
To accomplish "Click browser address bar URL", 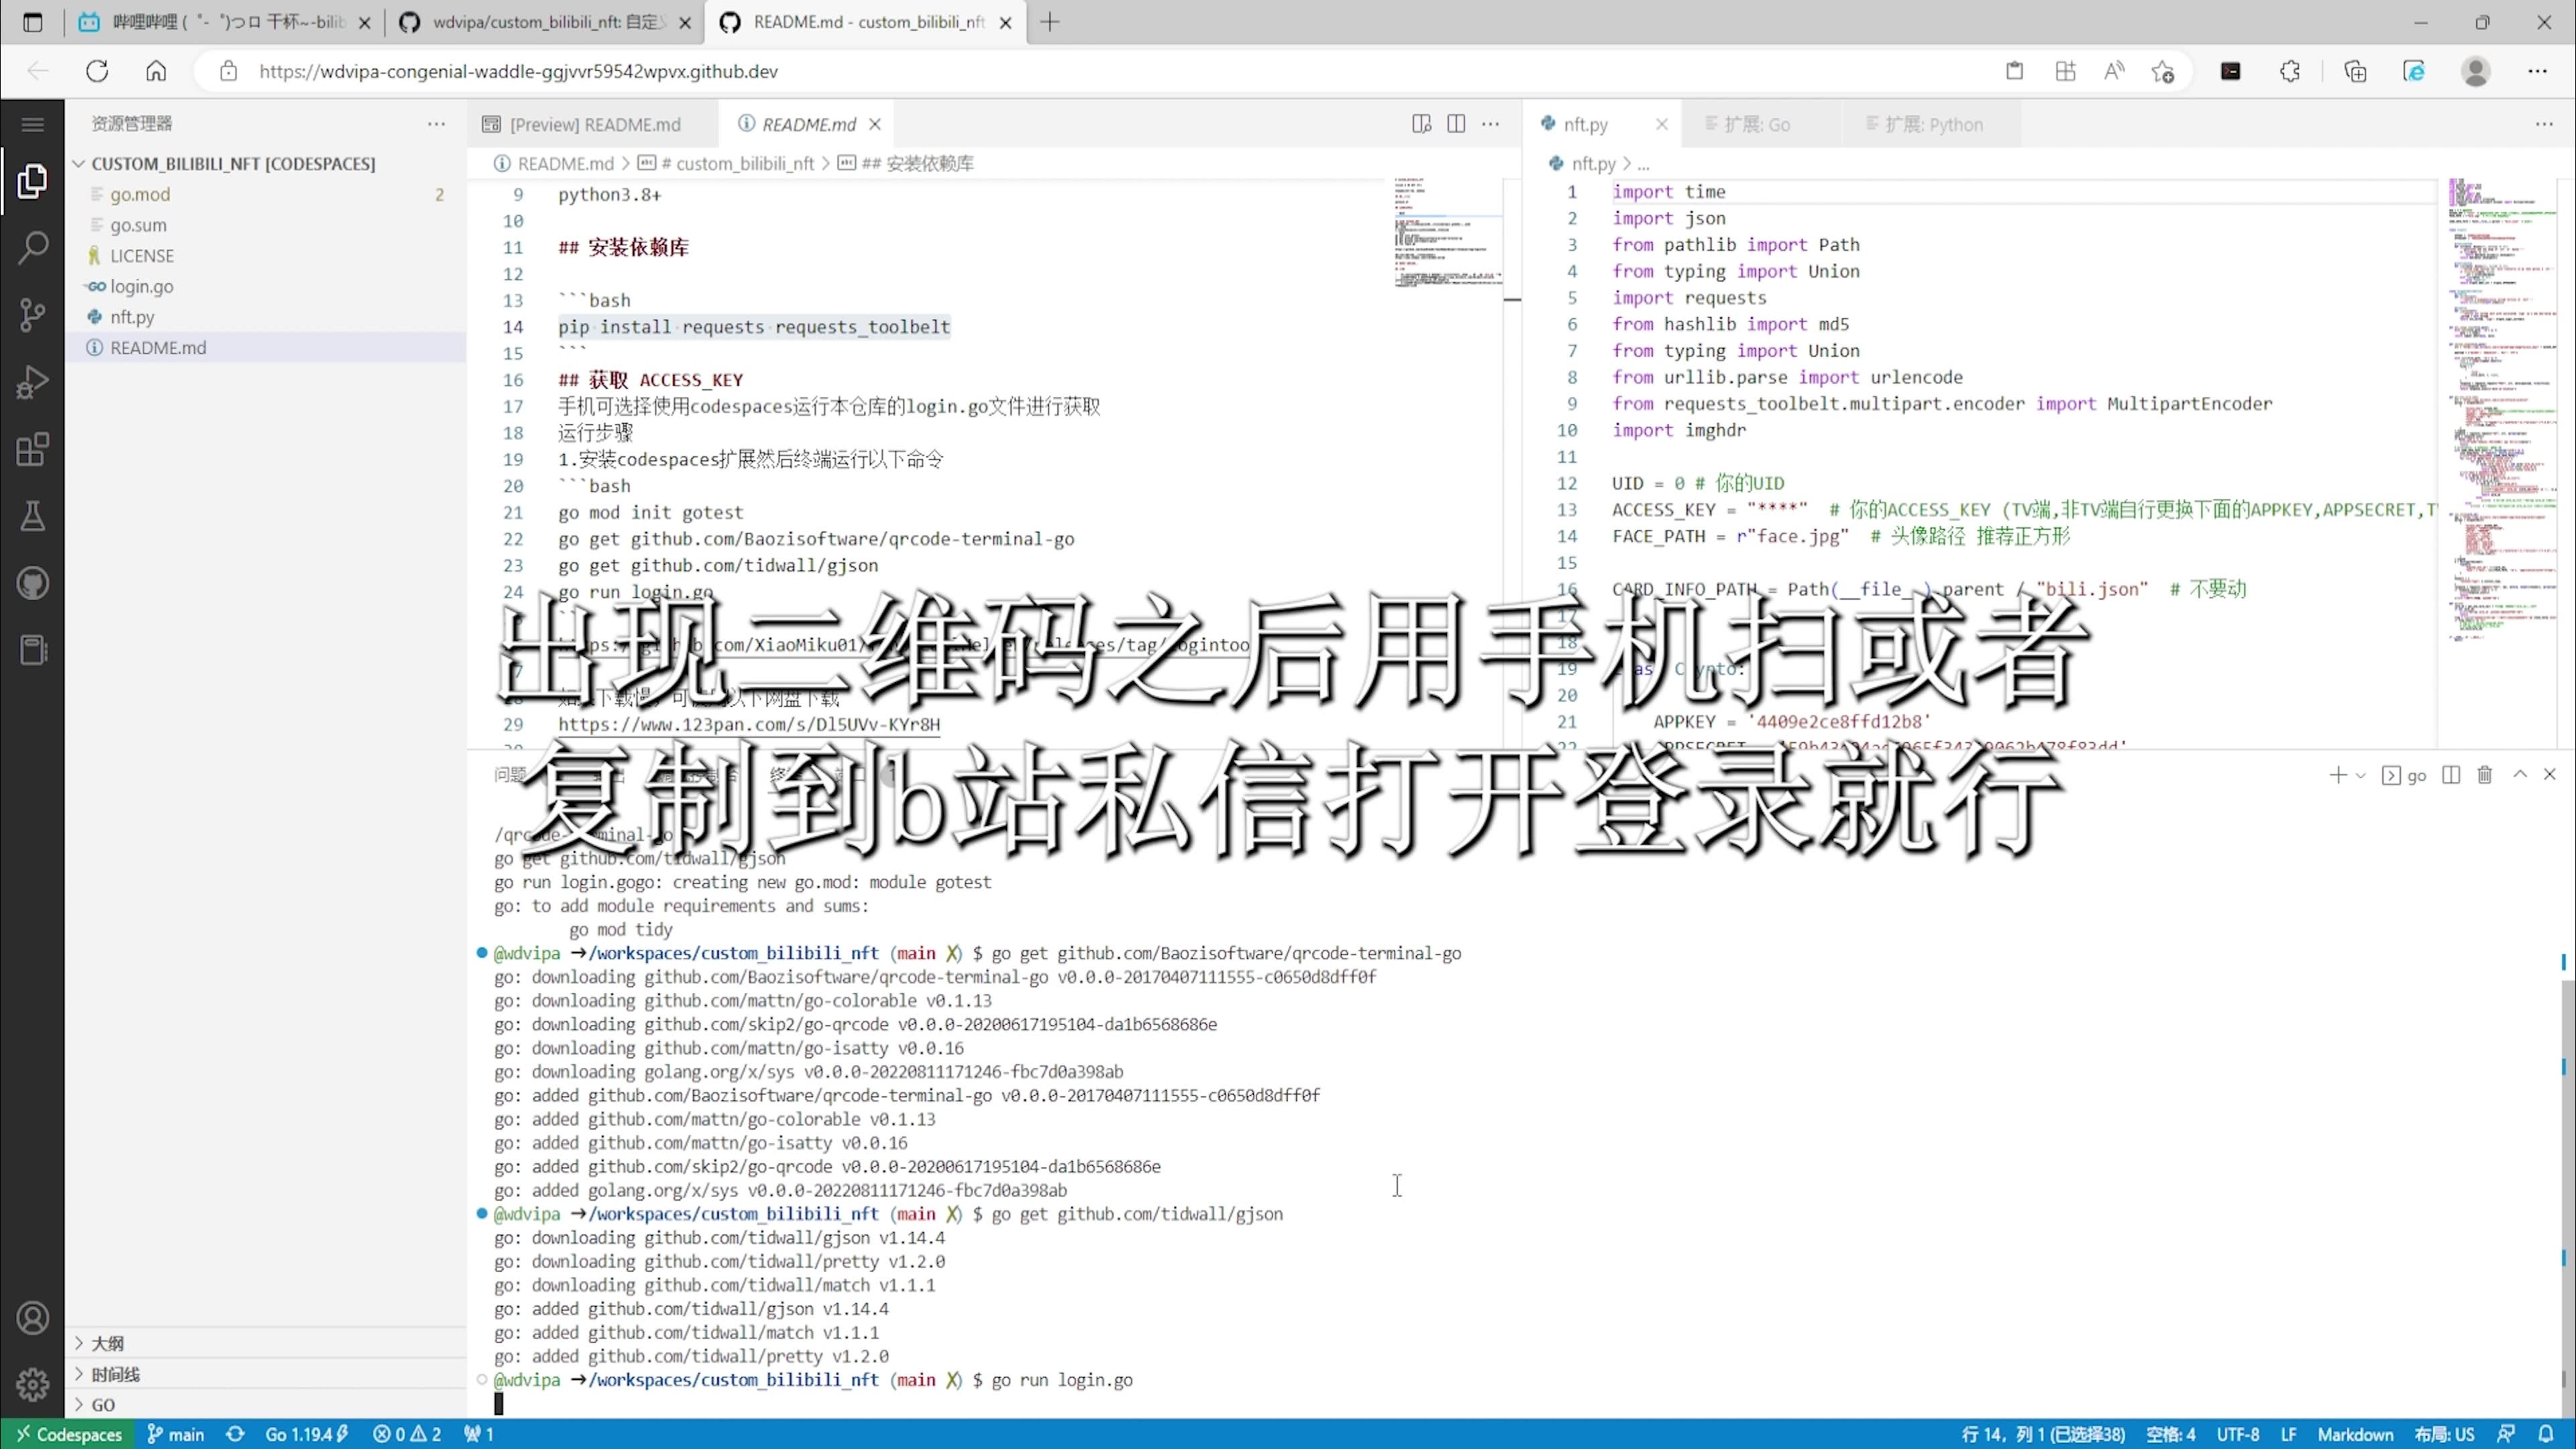I will coord(518,71).
